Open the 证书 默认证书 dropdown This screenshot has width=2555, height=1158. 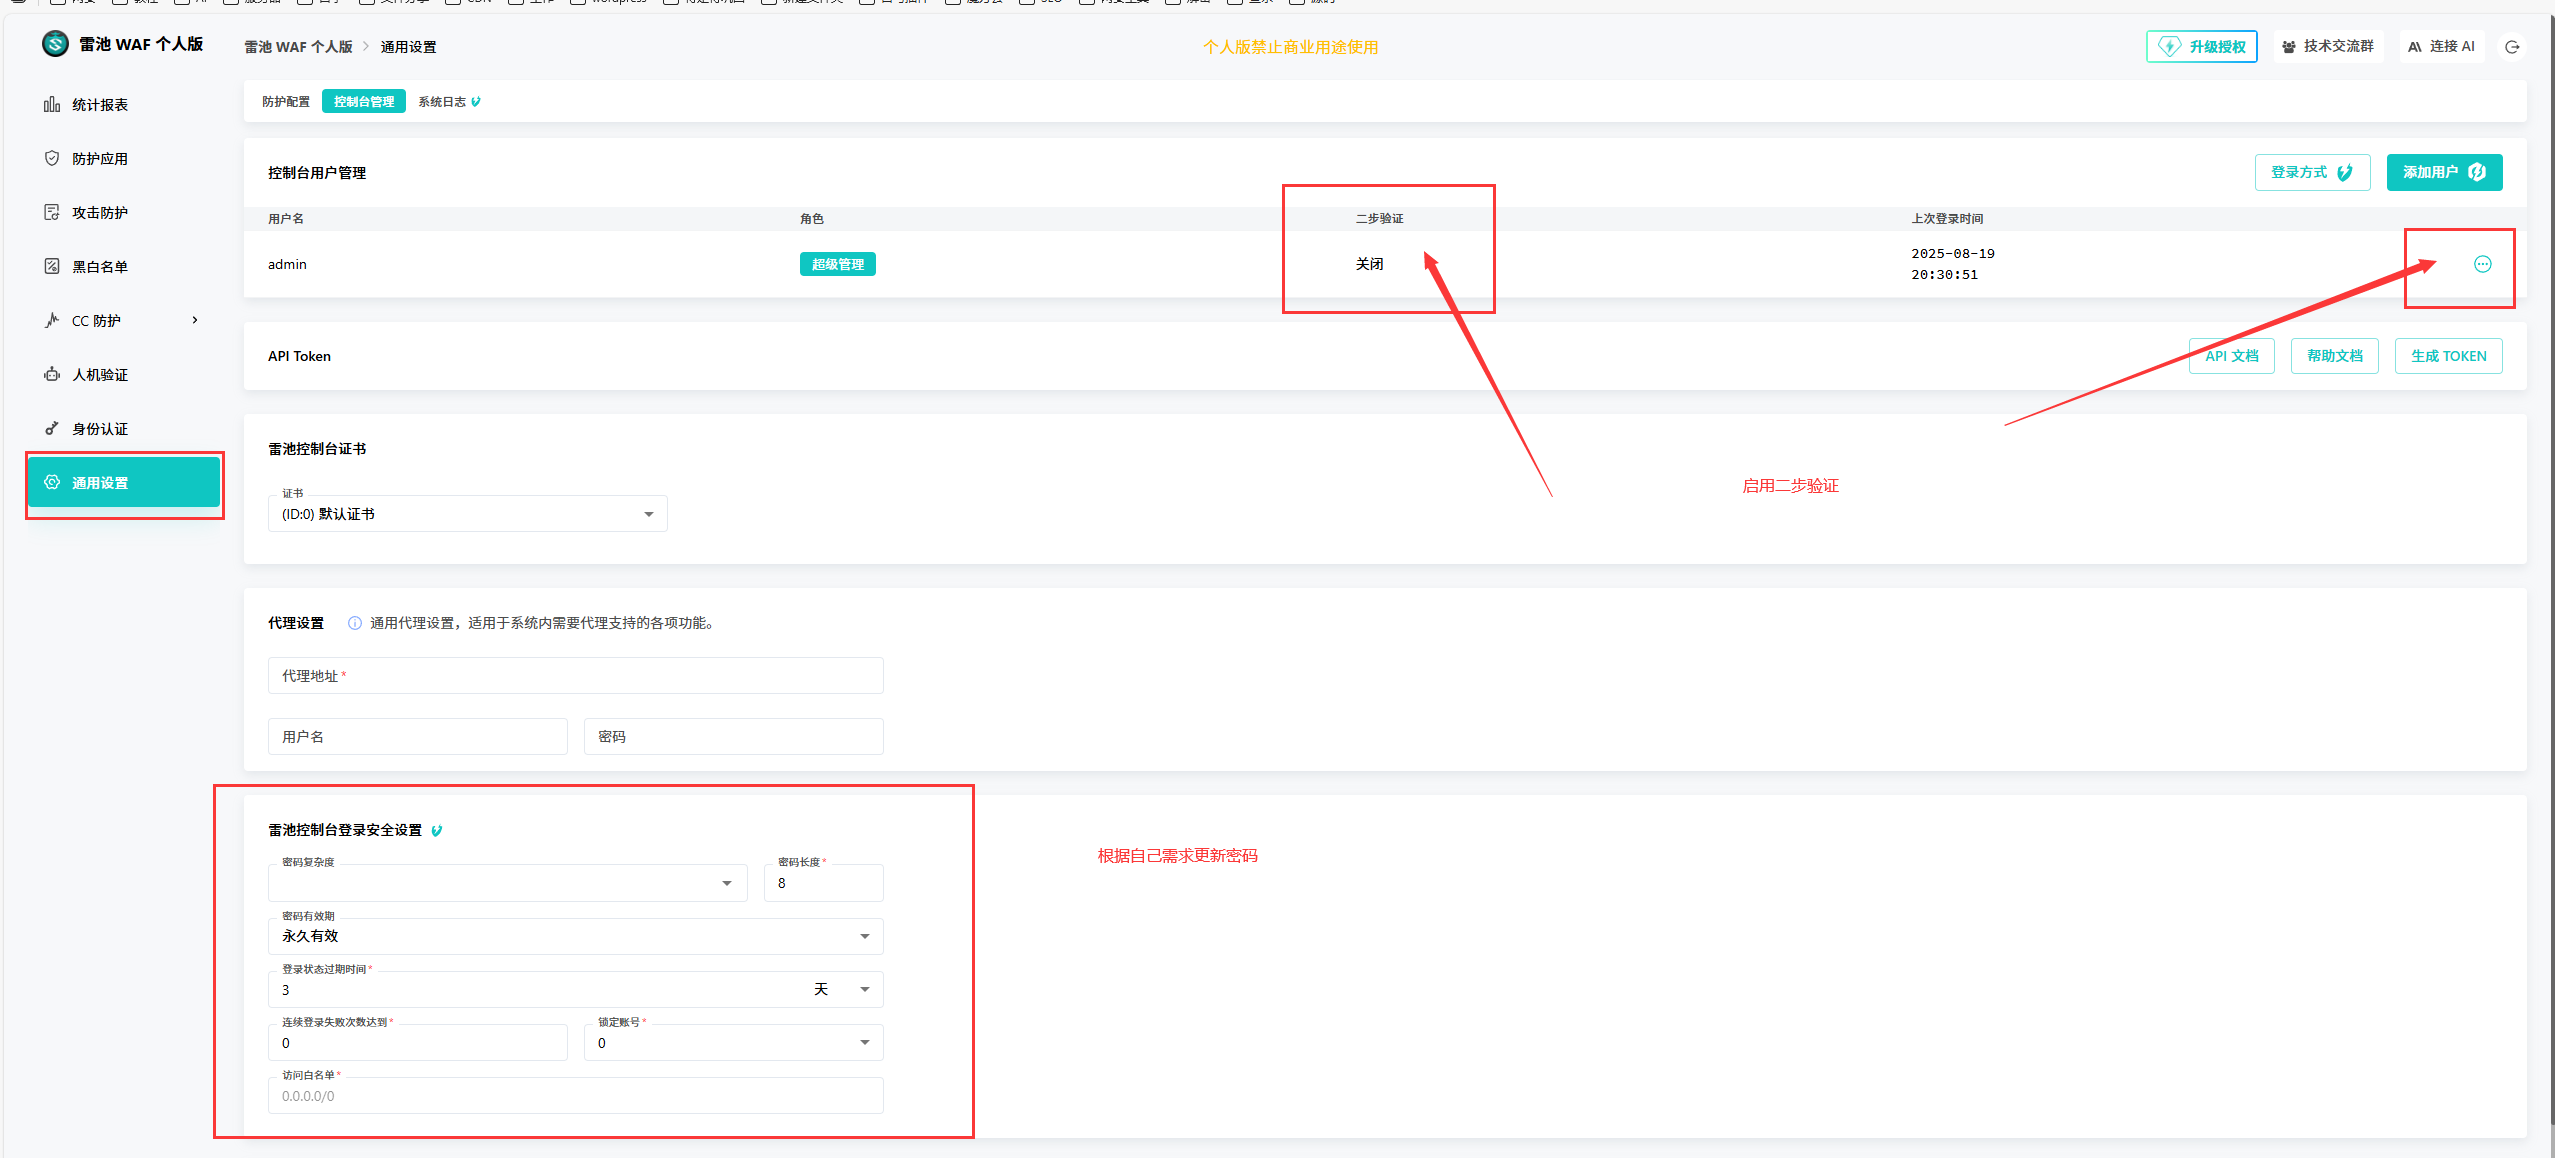(467, 514)
